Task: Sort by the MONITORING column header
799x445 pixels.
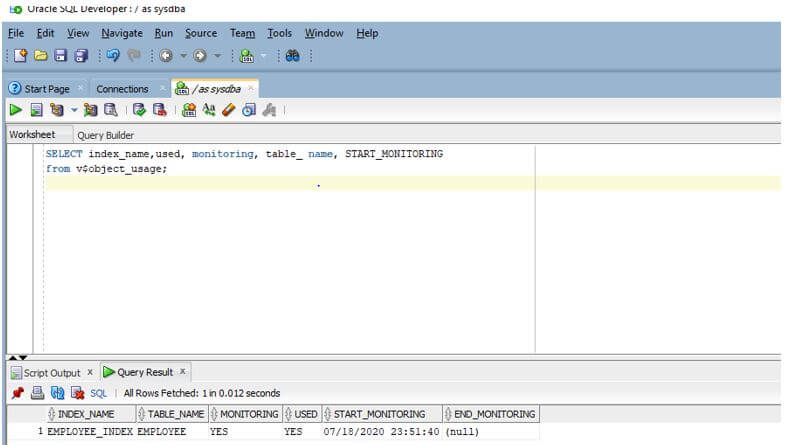Action: 245,414
